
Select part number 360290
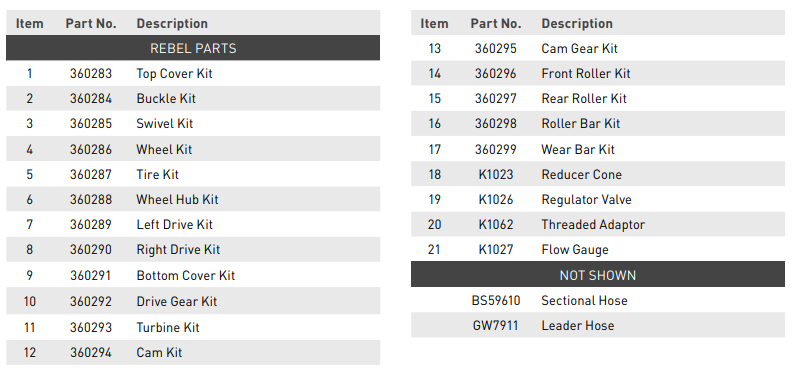(x=91, y=249)
